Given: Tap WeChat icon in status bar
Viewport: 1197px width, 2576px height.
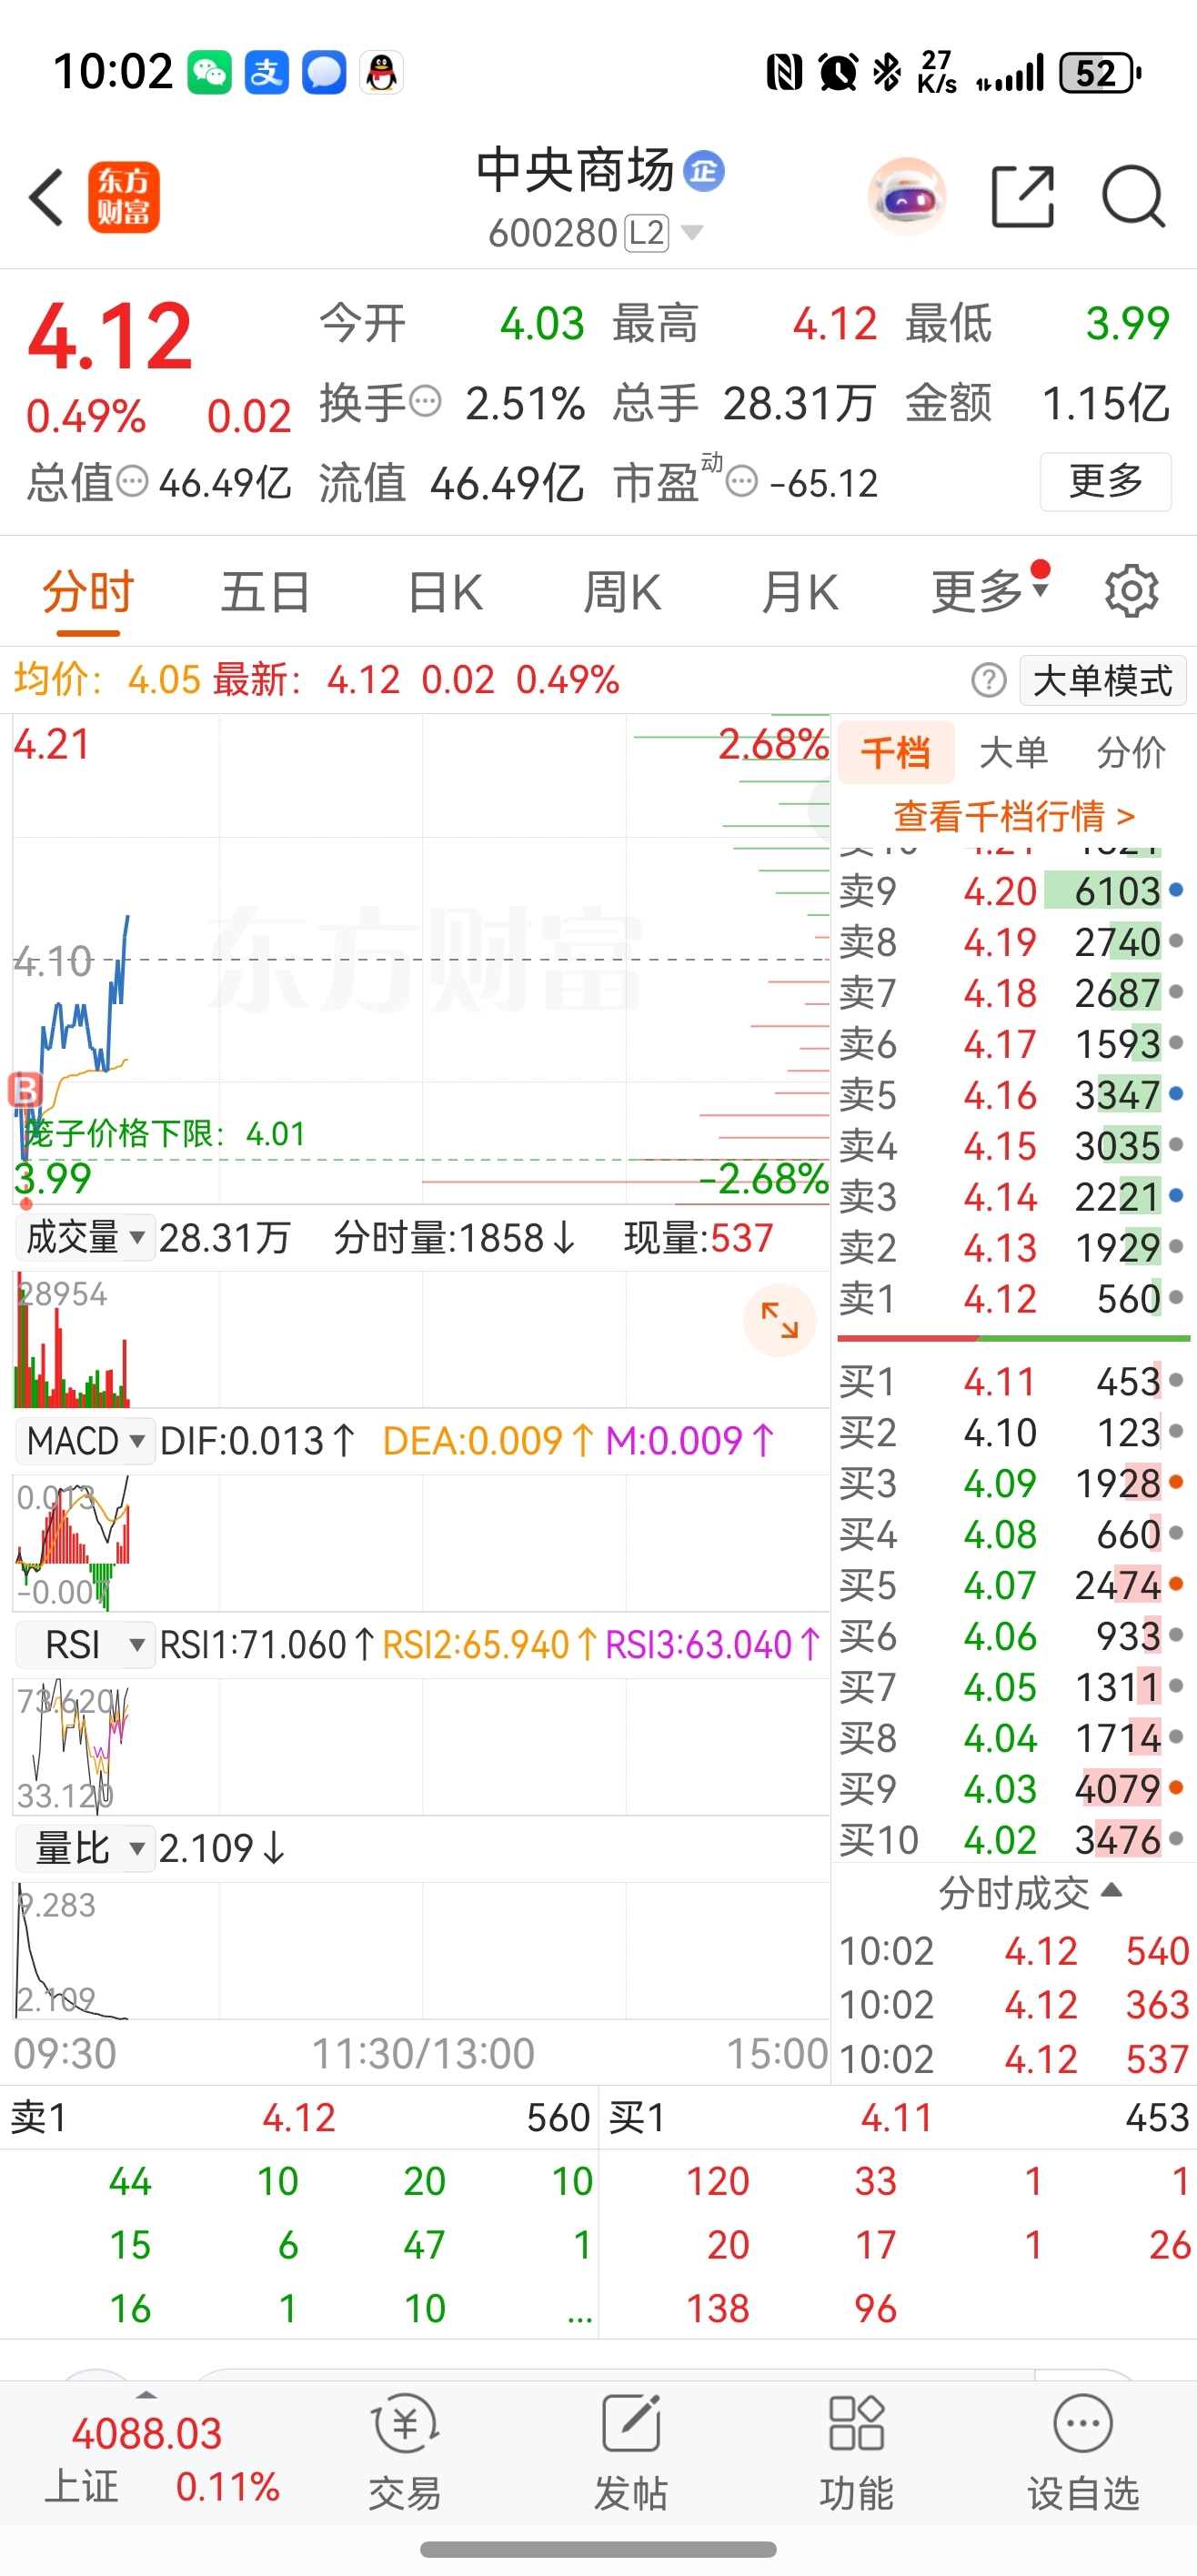Looking at the screenshot, I should tap(209, 73).
